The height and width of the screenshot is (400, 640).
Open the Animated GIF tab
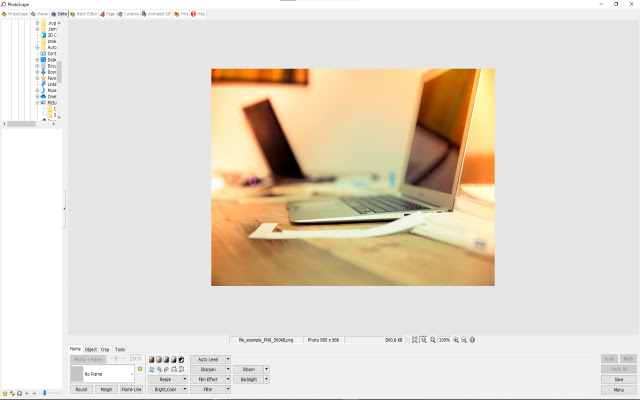click(x=156, y=14)
